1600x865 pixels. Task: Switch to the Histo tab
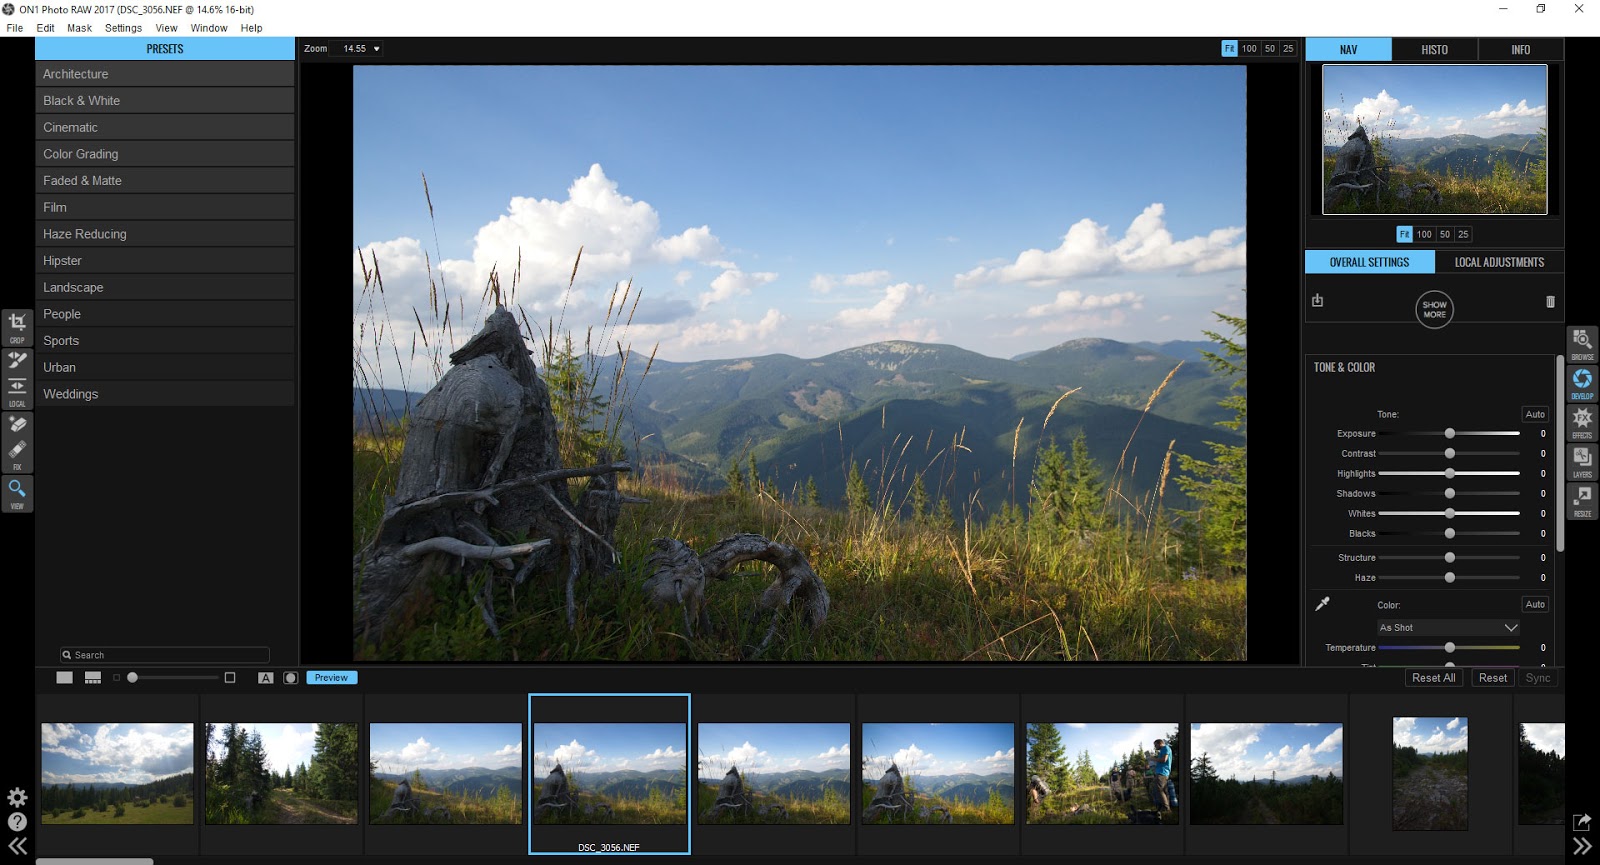click(1434, 49)
